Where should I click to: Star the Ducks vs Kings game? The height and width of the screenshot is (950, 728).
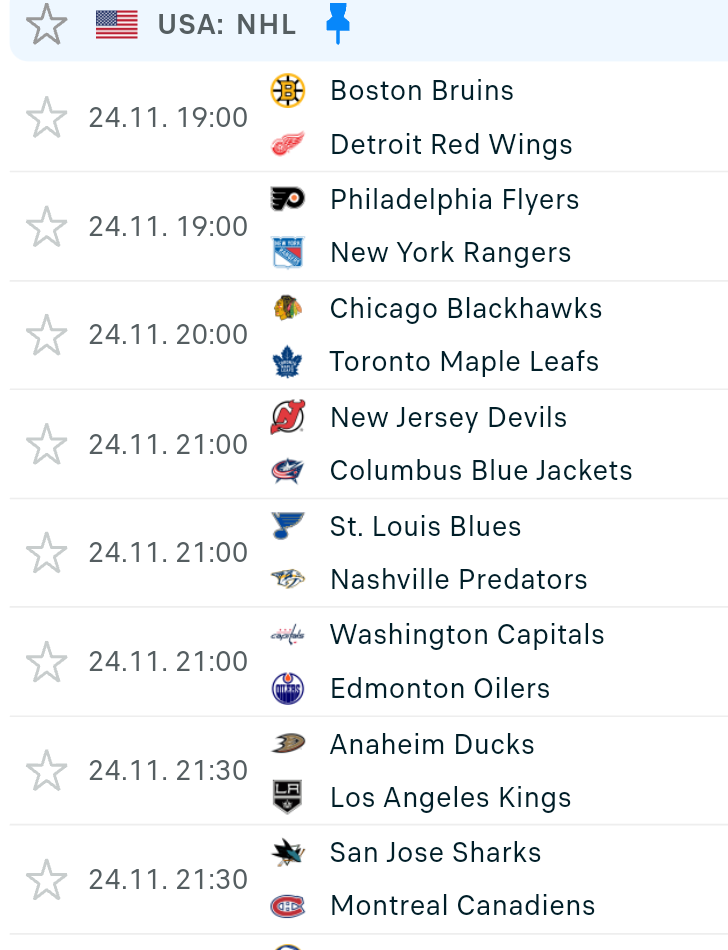click(46, 771)
